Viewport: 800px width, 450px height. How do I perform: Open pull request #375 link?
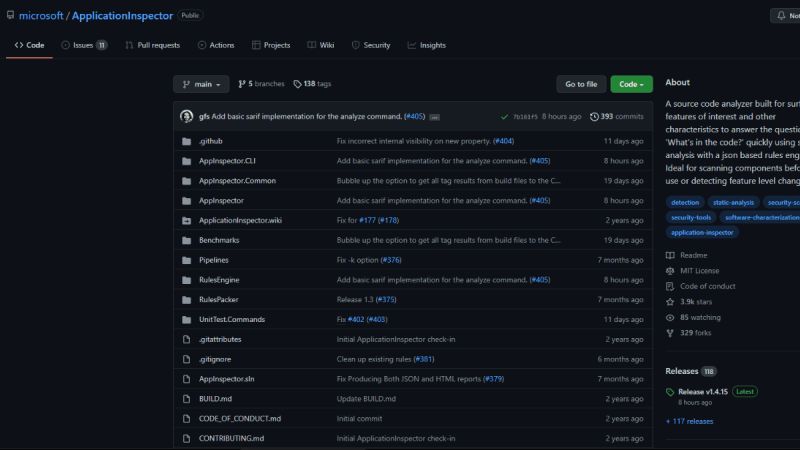click(x=386, y=299)
